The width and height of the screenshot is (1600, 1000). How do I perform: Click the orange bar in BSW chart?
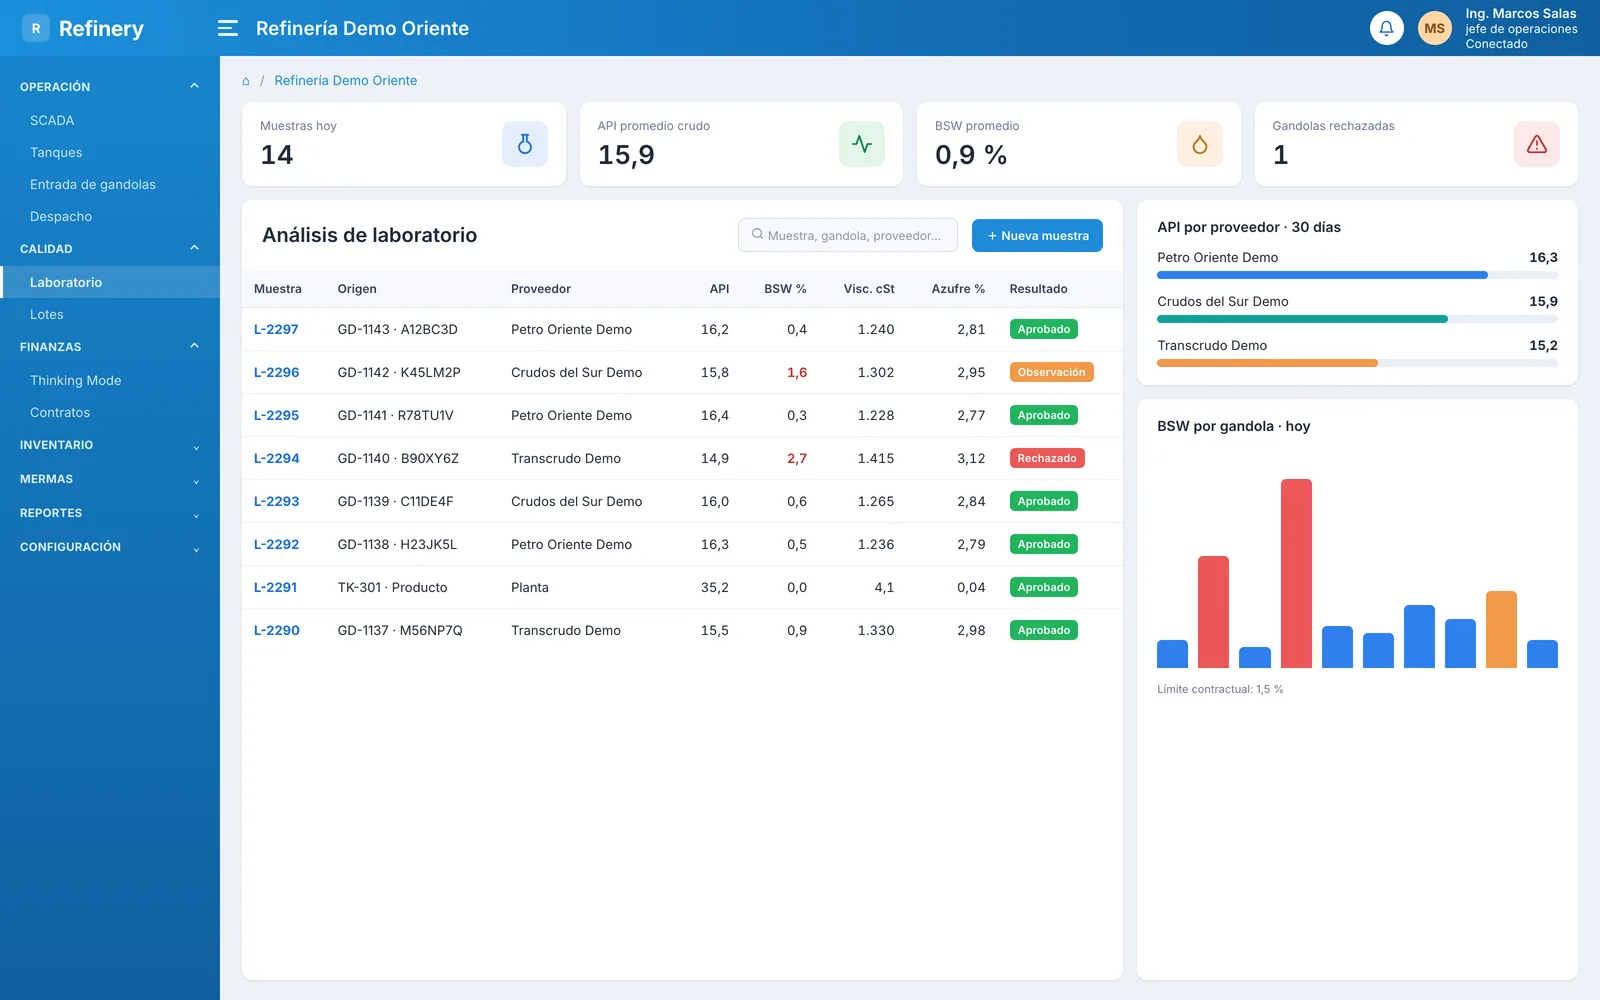tap(1501, 629)
